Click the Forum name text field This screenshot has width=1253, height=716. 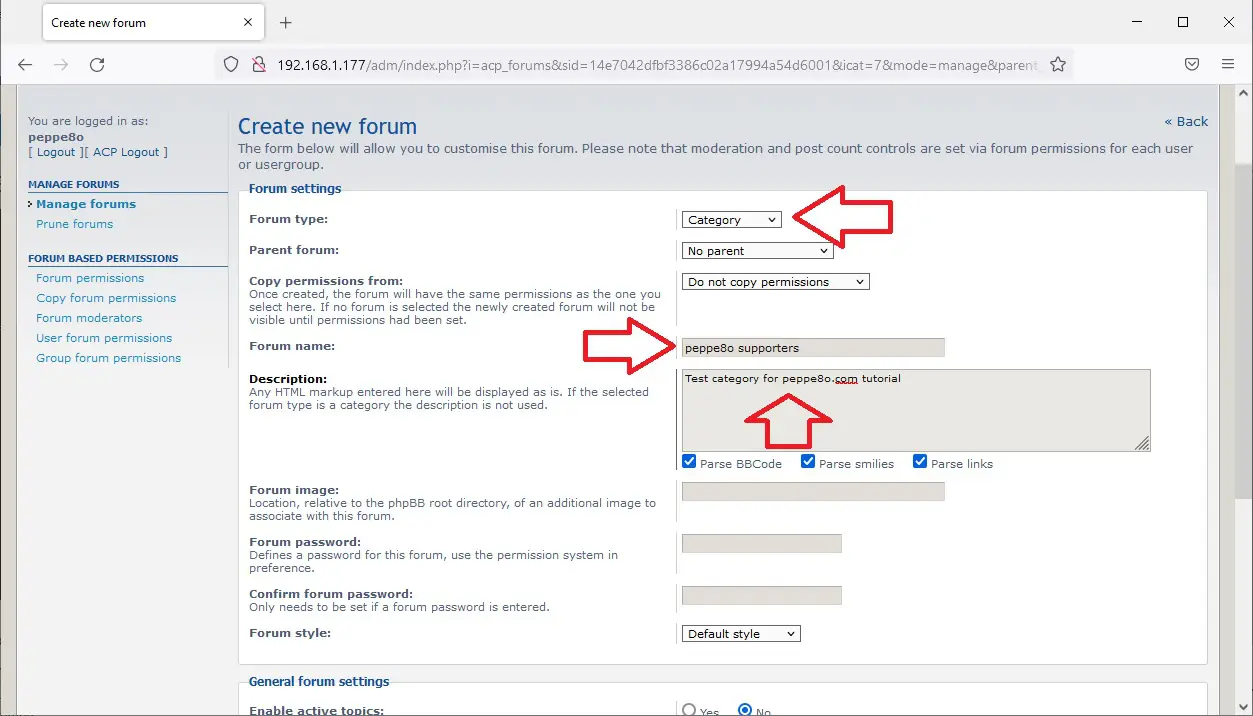tap(813, 348)
